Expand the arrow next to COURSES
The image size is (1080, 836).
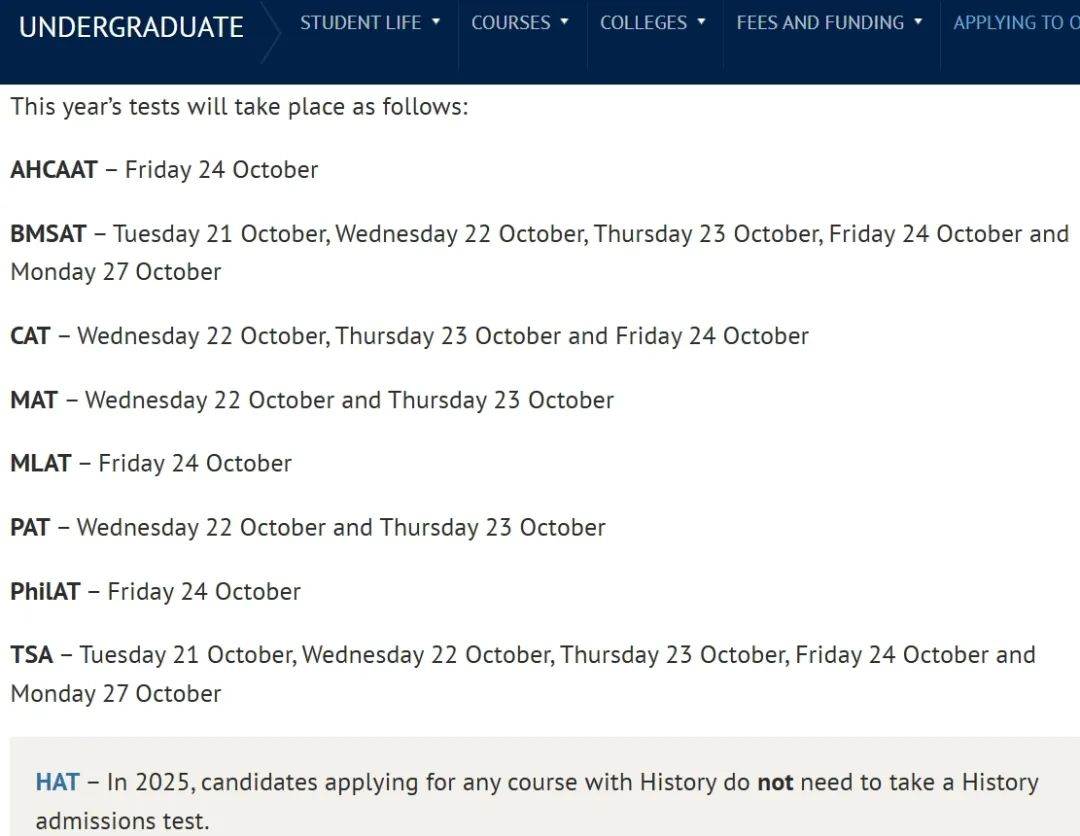[565, 22]
